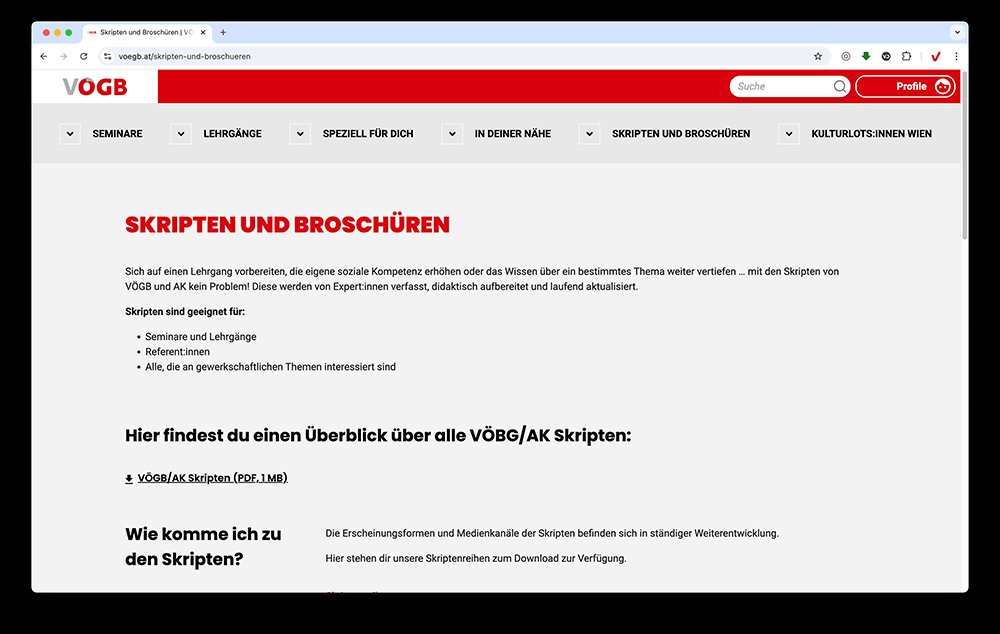Go back using the back arrow
The height and width of the screenshot is (634, 1000).
[42, 56]
